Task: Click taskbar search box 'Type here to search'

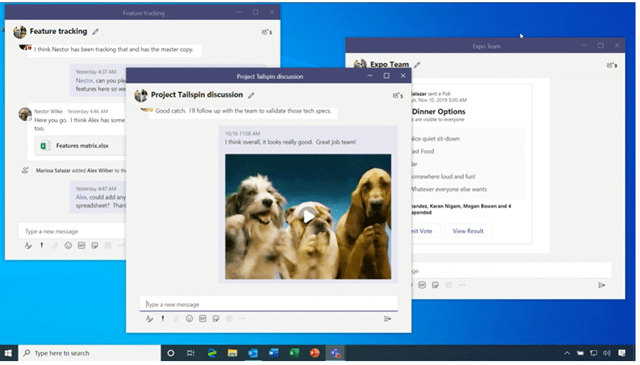Action: (90, 353)
